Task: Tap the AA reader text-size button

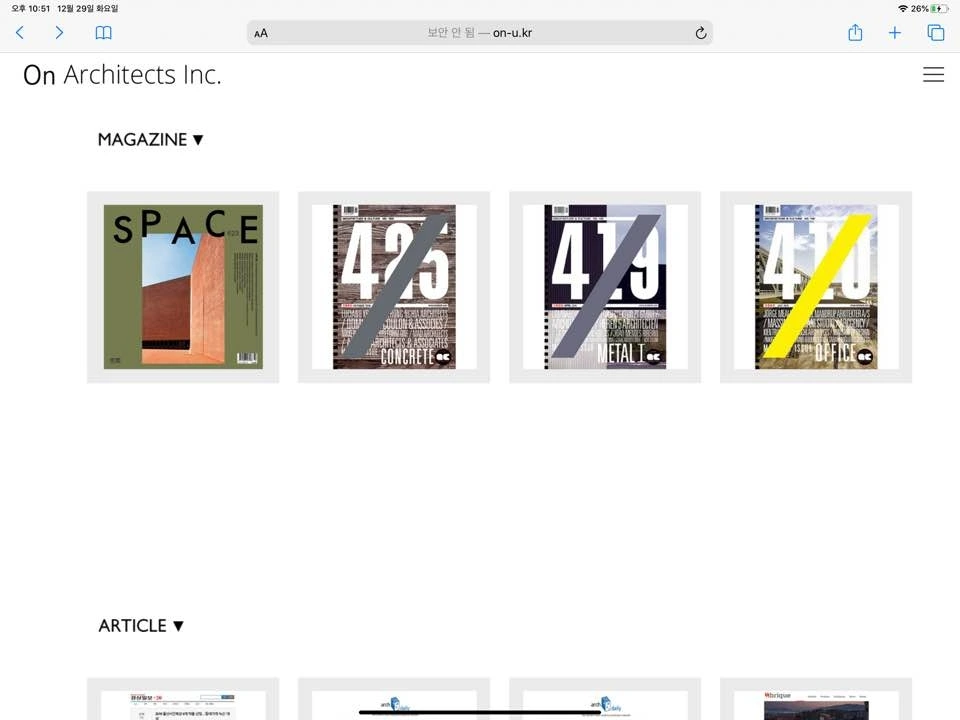Action: click(261, 33)
